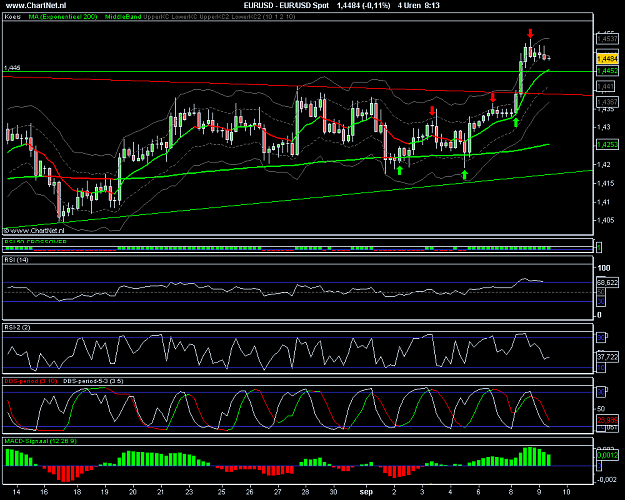Click the 8 date axis label
Screen dimensions: 625x500
[511, 492]
